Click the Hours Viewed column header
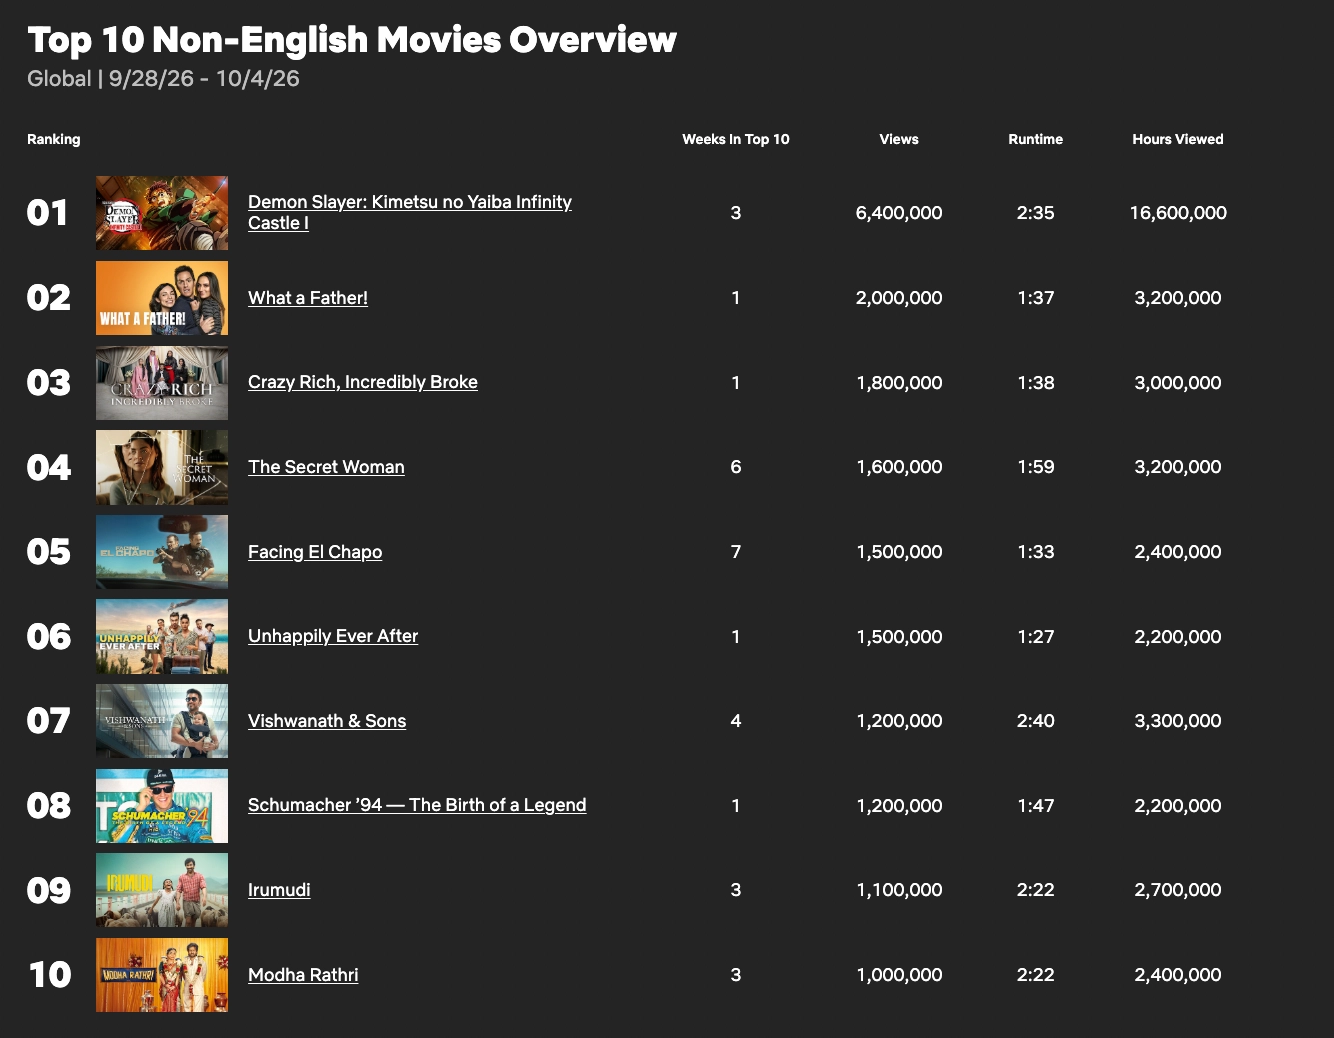This screenshot has height=1038, width=1334. 1178,139
